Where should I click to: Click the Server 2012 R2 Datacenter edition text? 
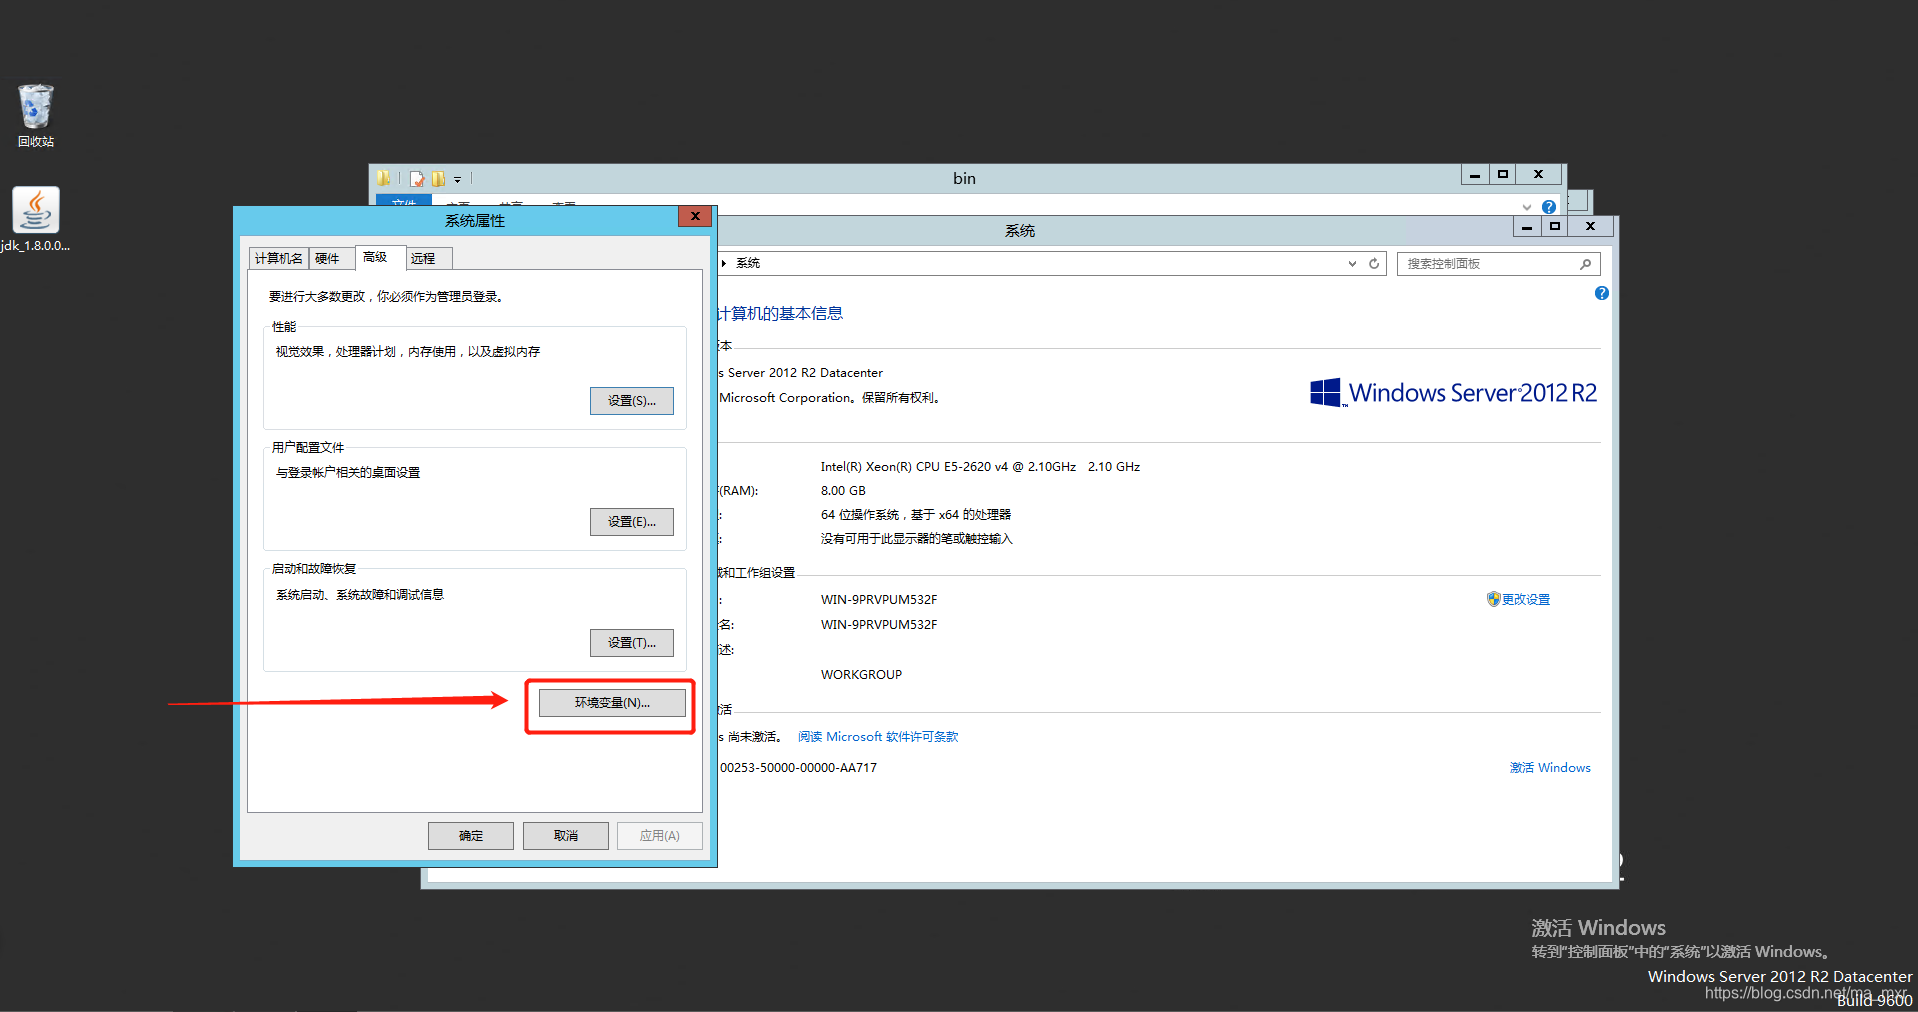(x=801, y=373)
